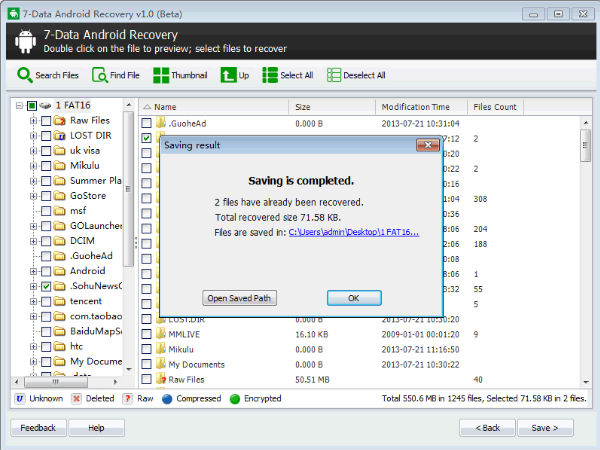
Task: Click the MMLIVE folder icon in list
Action: [x=161, y=334]
